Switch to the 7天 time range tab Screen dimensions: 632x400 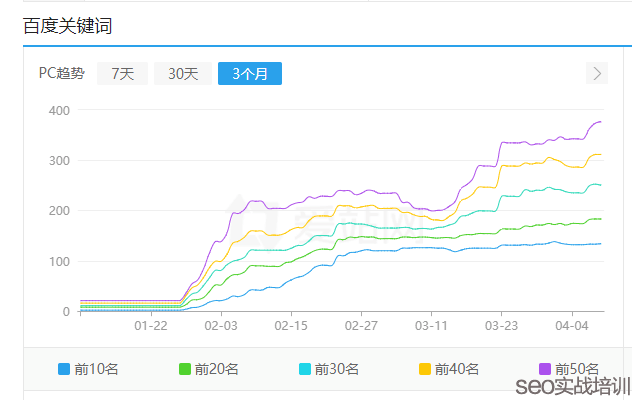[x=123, y=73]
